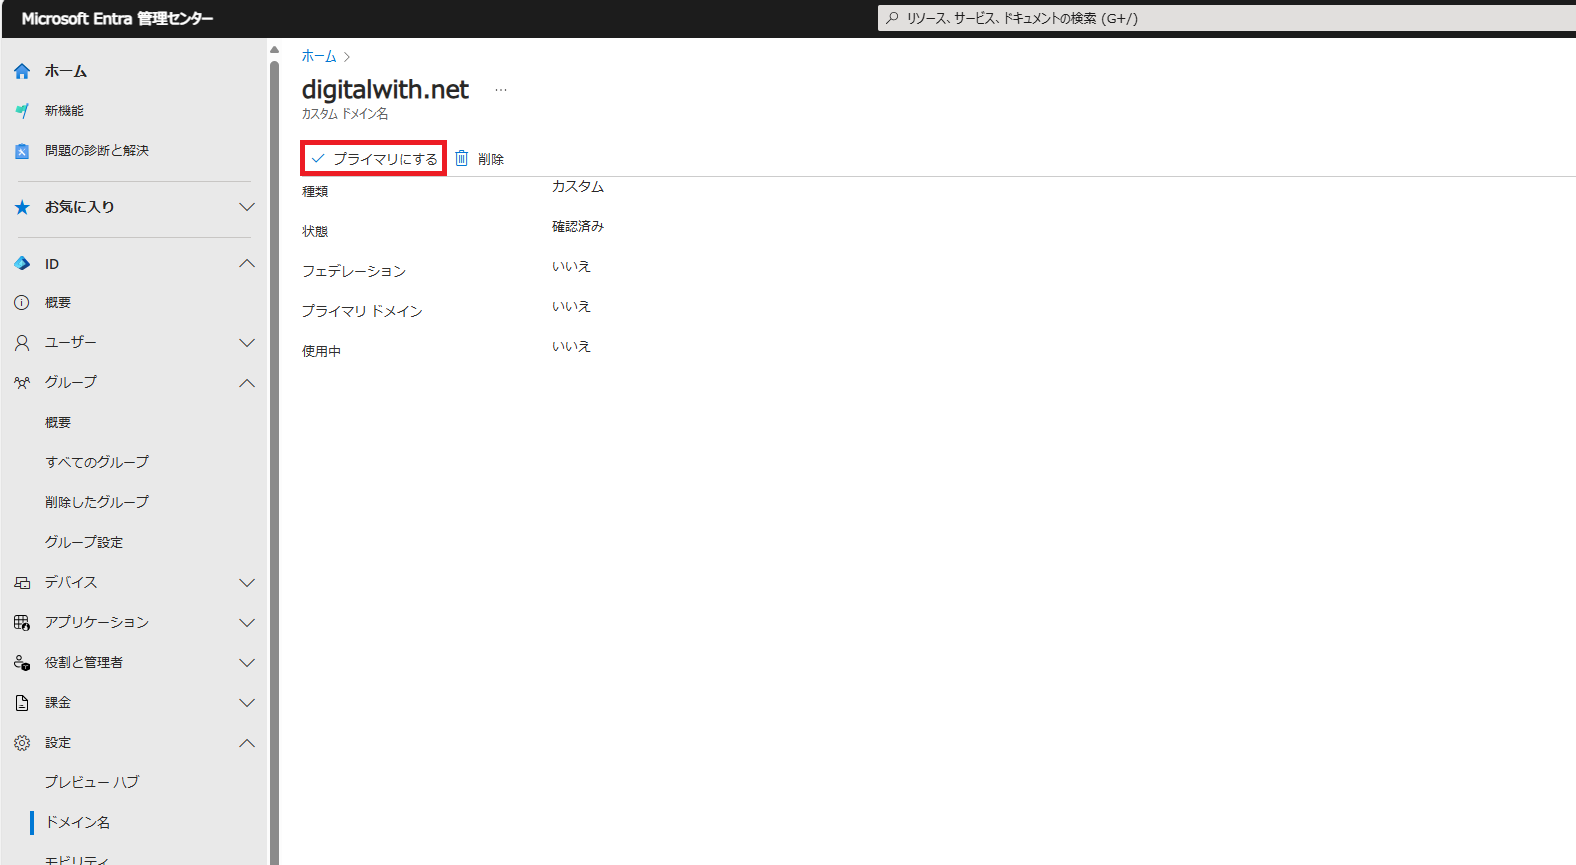The height and width of the screenshot is (865, 1576).
Task: Click the 役割と管理者 icon
Action: click(x=22, y=663)
